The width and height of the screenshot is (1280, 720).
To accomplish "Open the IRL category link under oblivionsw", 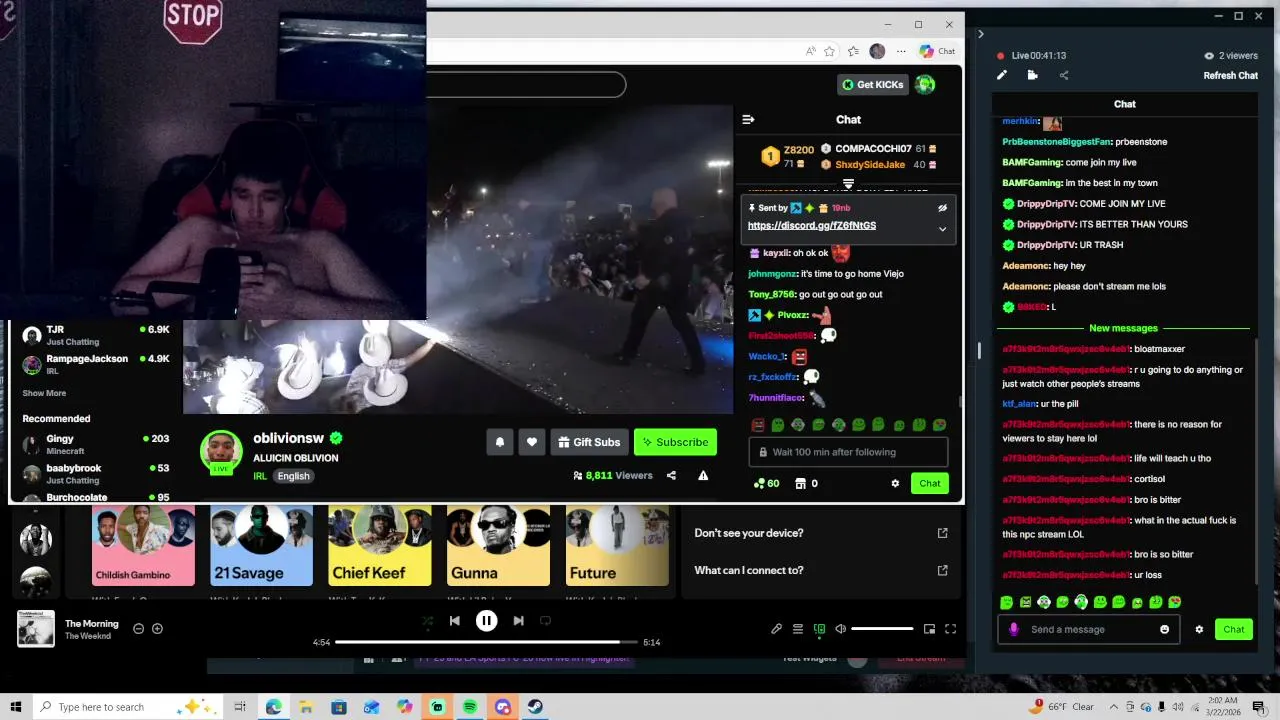I will click(x=260, y=476).
